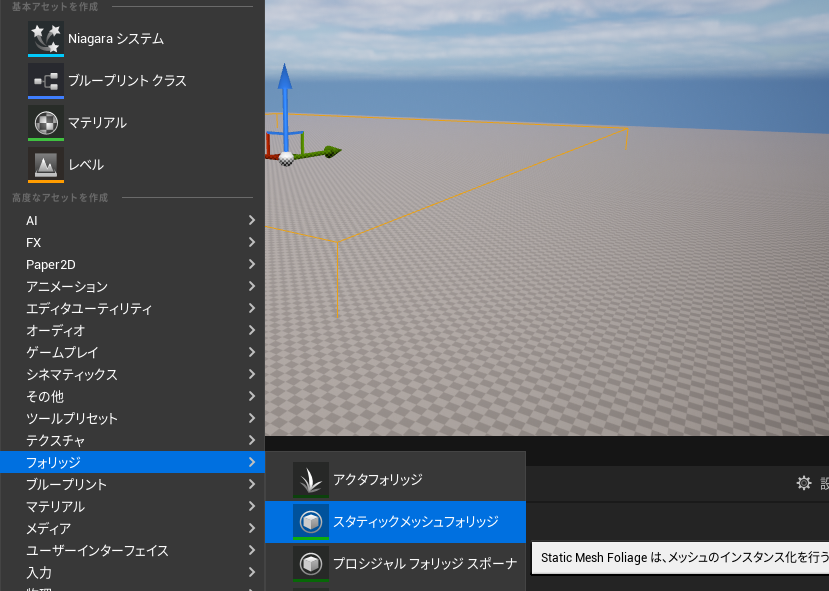Click the ブループリント クラス icon
829x591 pixels.
(x=45, y=81)
